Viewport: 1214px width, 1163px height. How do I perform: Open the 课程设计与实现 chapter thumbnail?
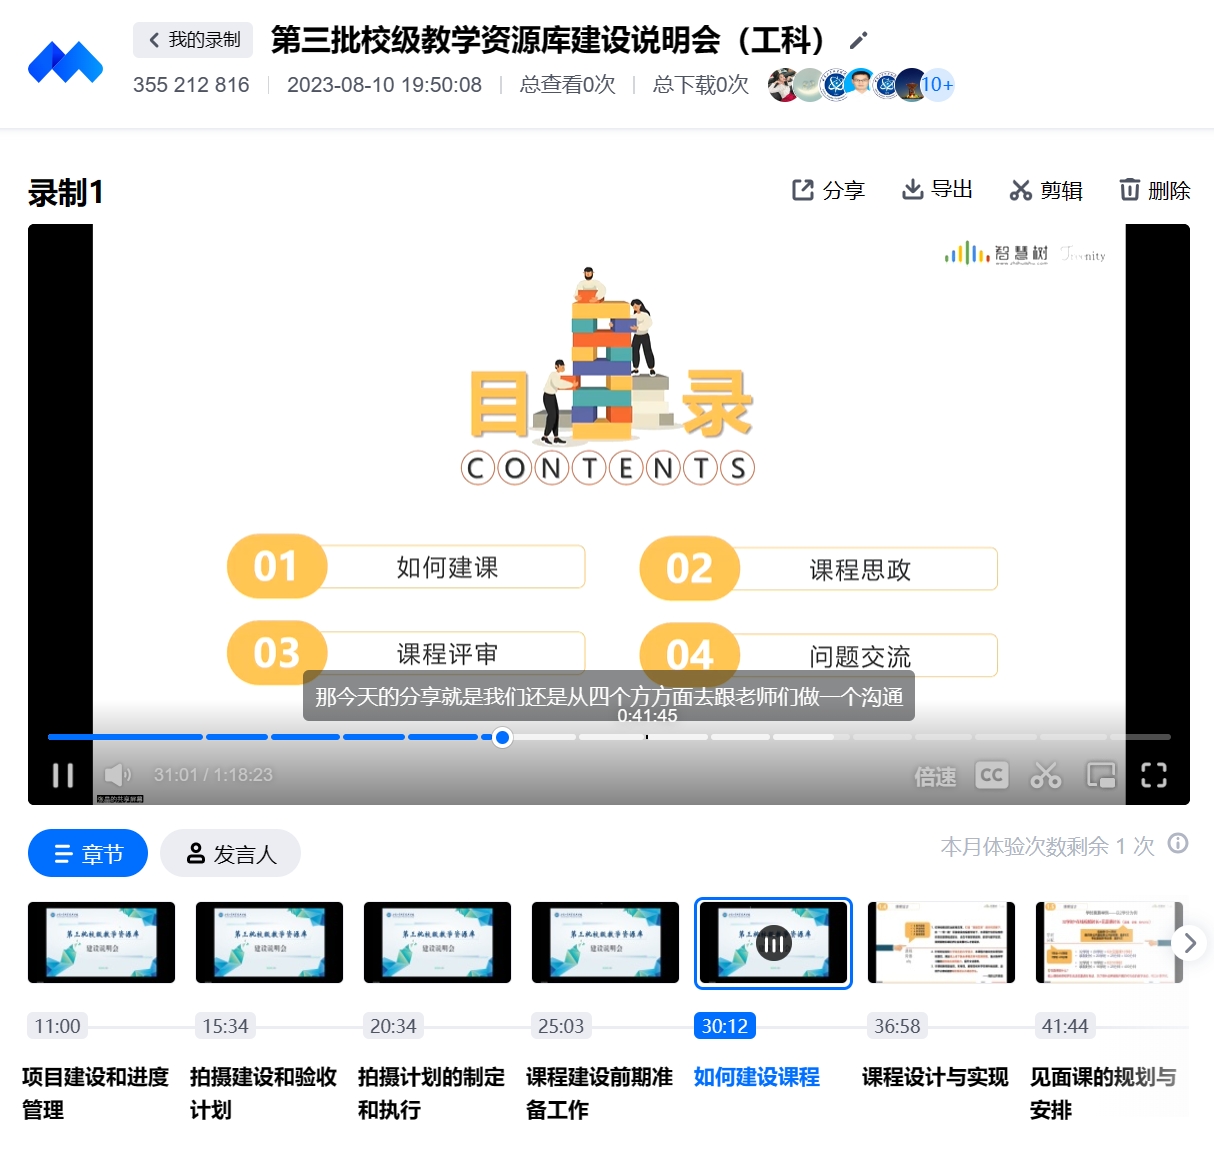[x=940, y=943]
